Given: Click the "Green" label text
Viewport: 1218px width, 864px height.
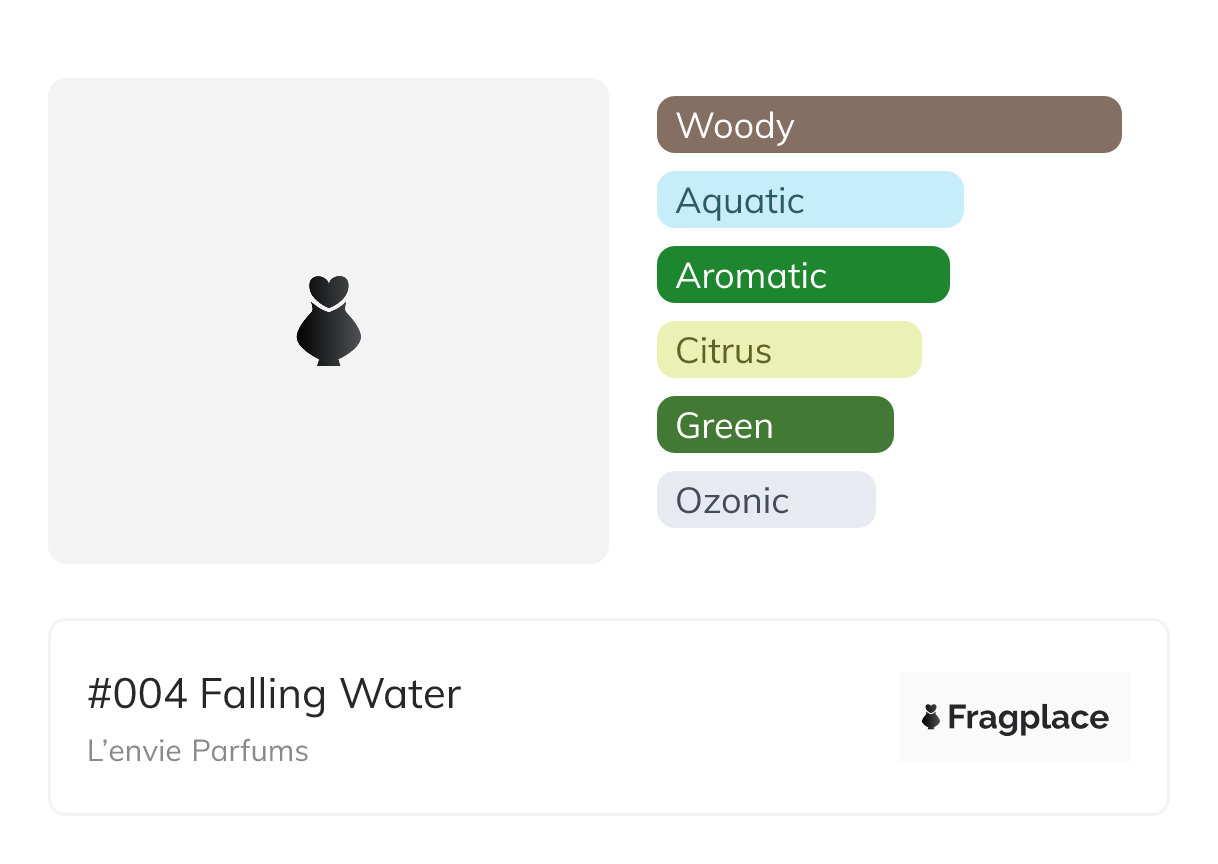Looking at the screenshot, I should pyautogui.click(x=724, y=426).
